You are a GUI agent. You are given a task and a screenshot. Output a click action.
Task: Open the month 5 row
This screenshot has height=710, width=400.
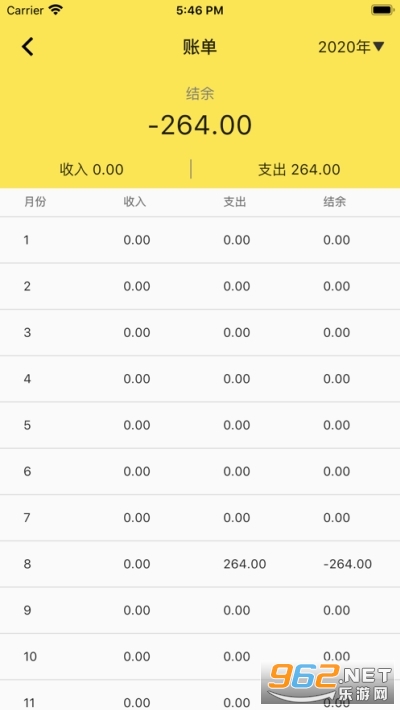200,425
